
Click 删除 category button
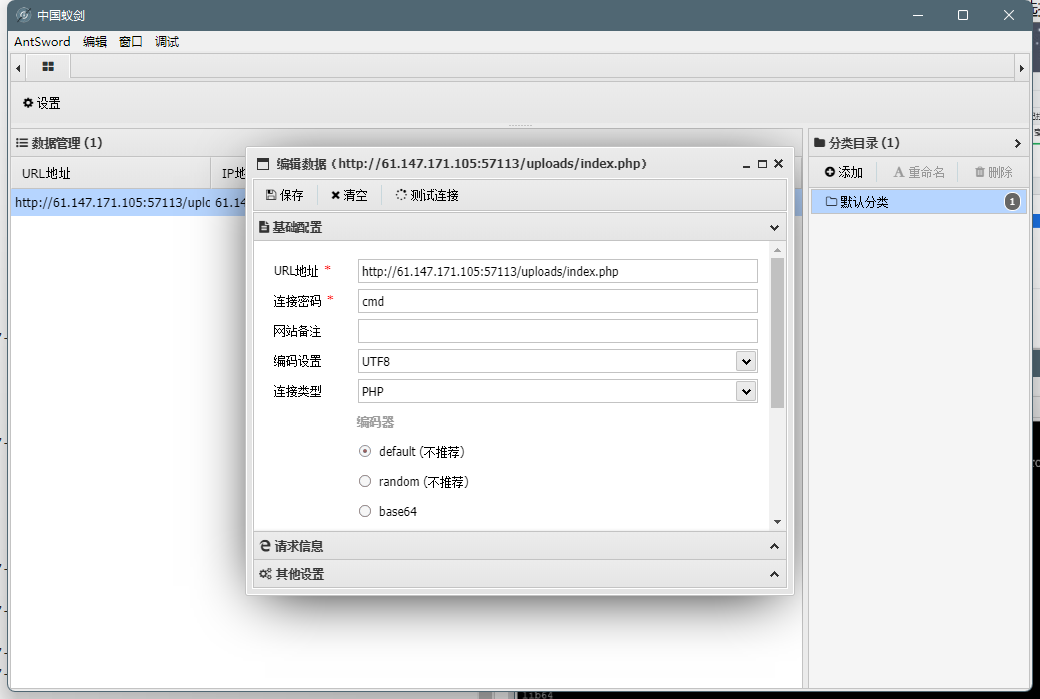click(x=993, y=172)
